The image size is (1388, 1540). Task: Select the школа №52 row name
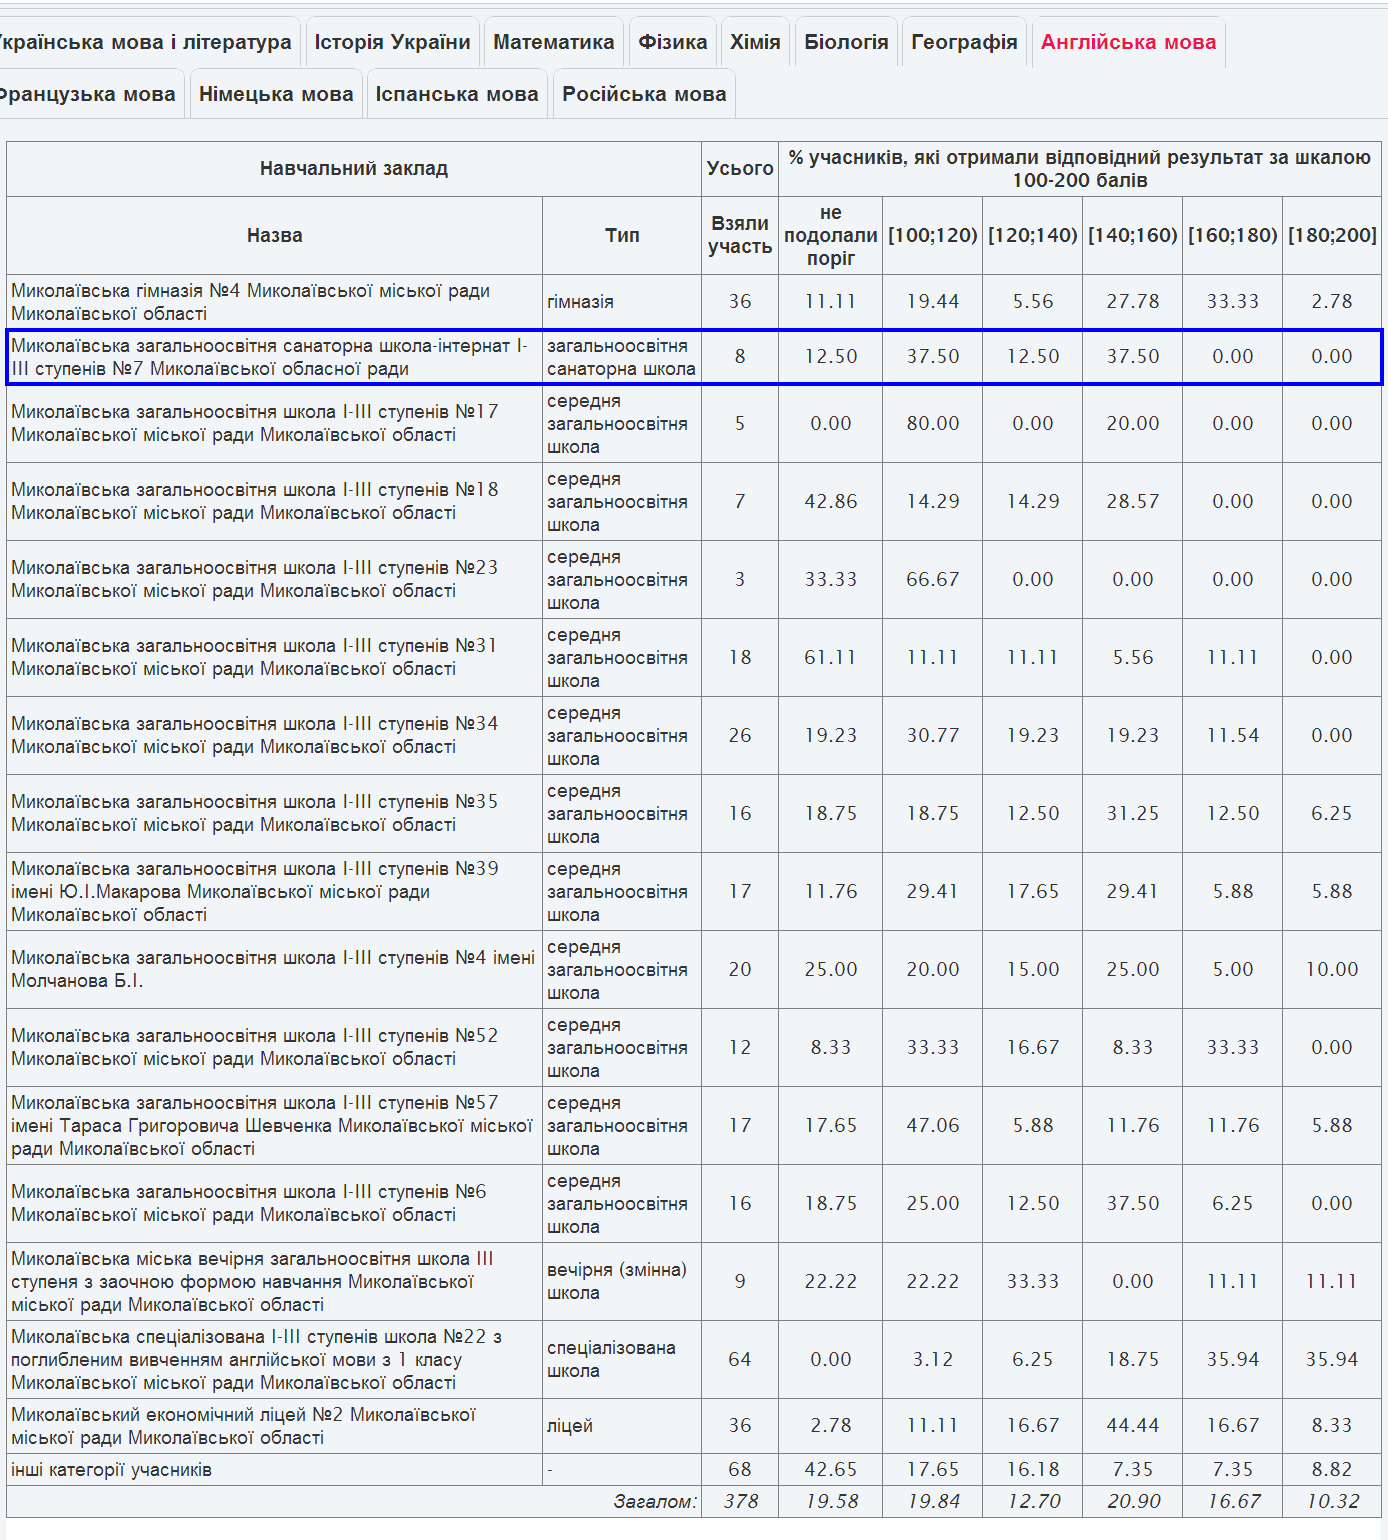click(254, 1047)
